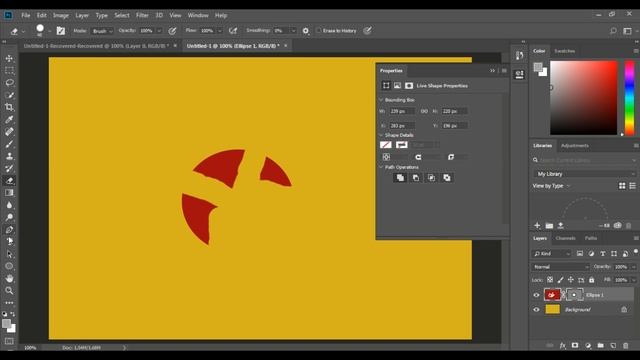Click the Ellipse 1 layer thumbnail
Image resolution: width=640 pixels, height=360 pixels.
tap(552, 295)
